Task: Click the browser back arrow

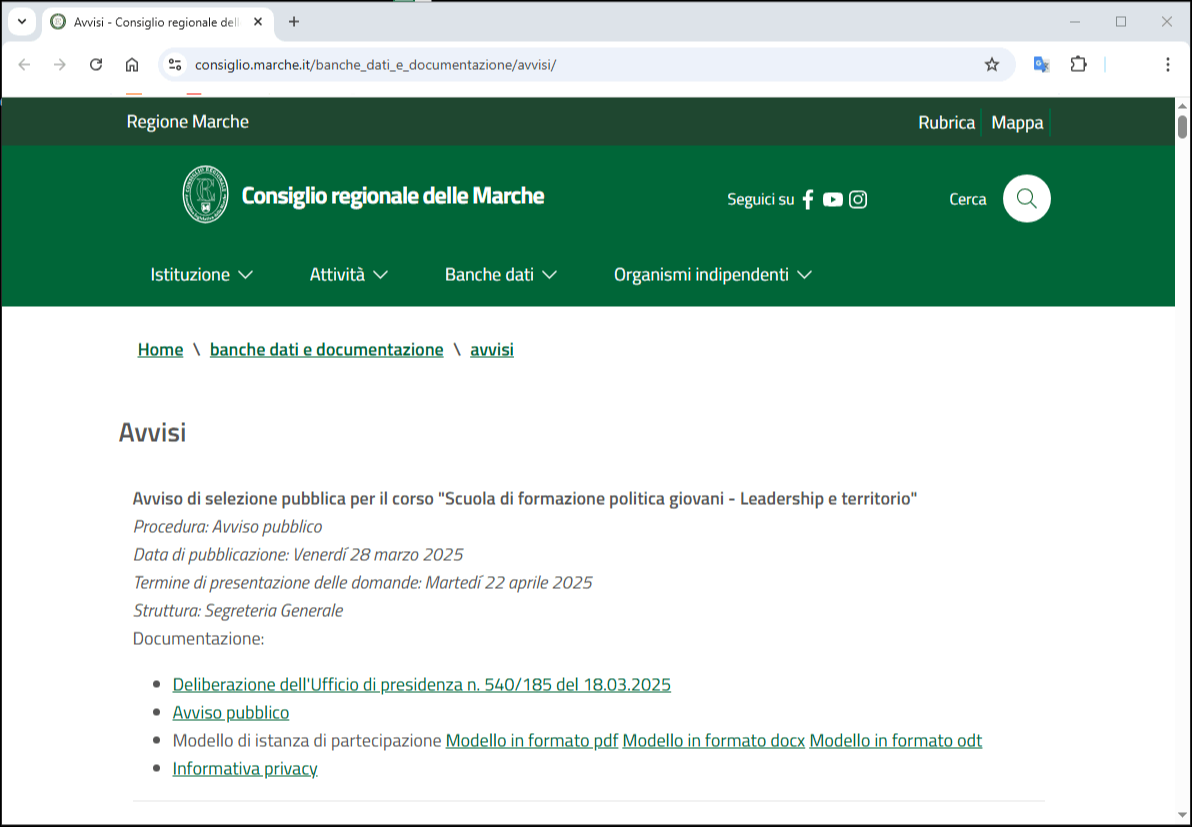Action: coord(24,65)
